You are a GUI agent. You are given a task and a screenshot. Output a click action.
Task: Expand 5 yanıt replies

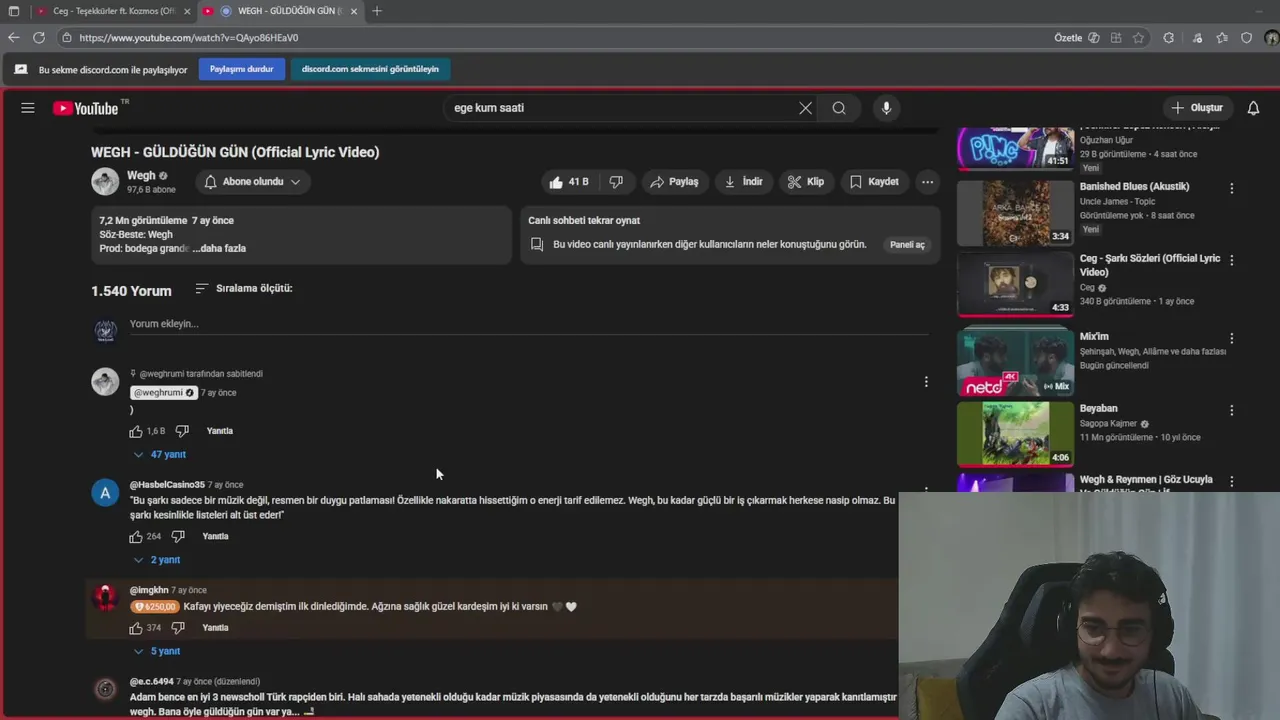(x=157, y=651)
